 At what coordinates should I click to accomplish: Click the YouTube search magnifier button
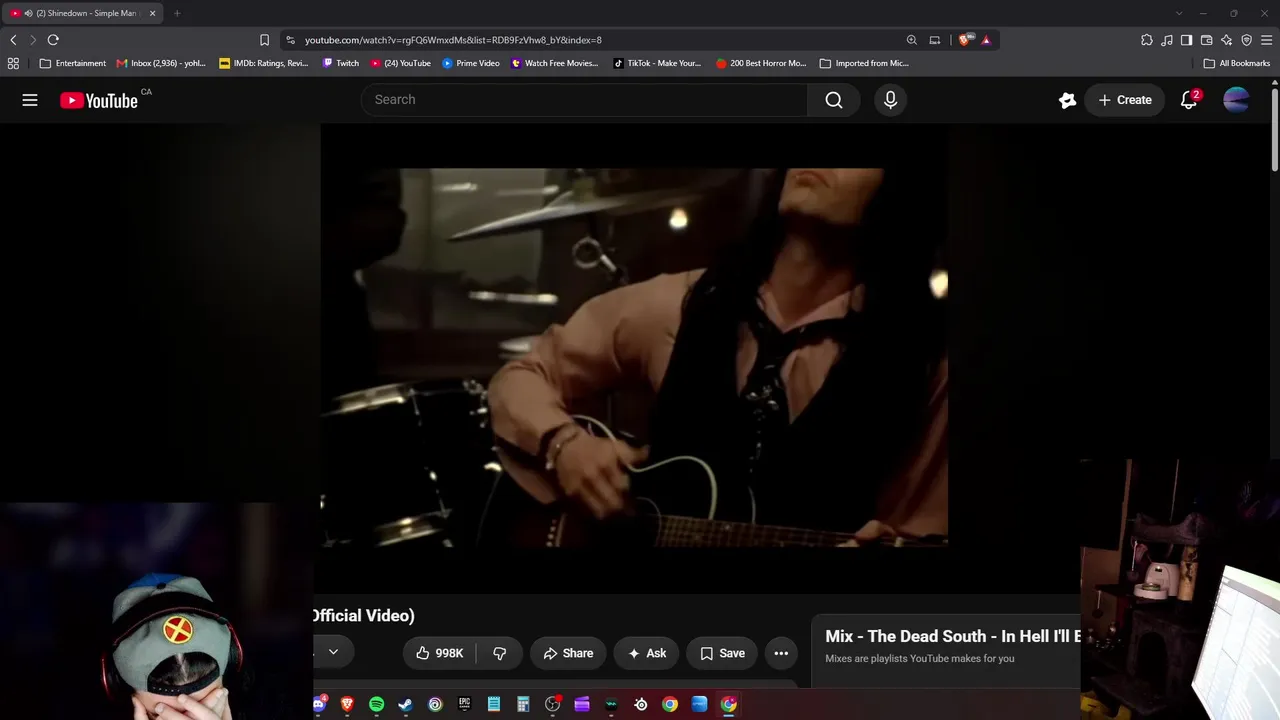pyautogui.click(x=834, y=100)
